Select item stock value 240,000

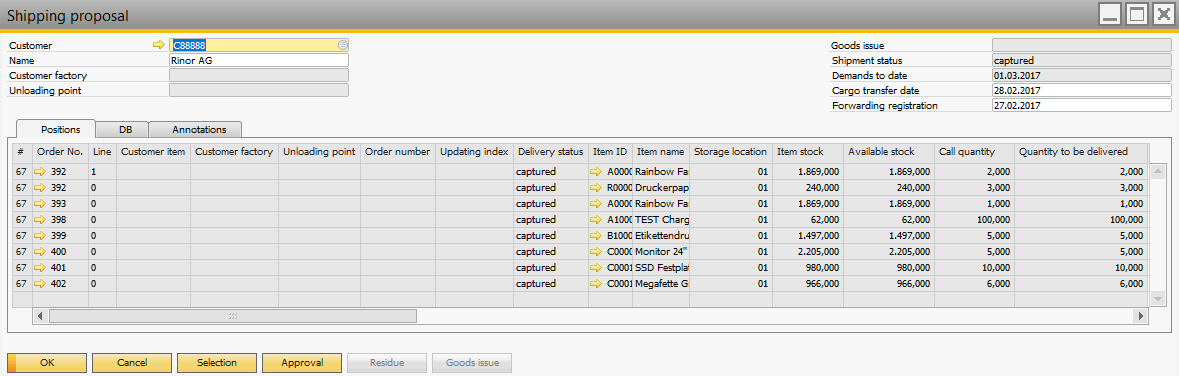[x=808, y=187]
